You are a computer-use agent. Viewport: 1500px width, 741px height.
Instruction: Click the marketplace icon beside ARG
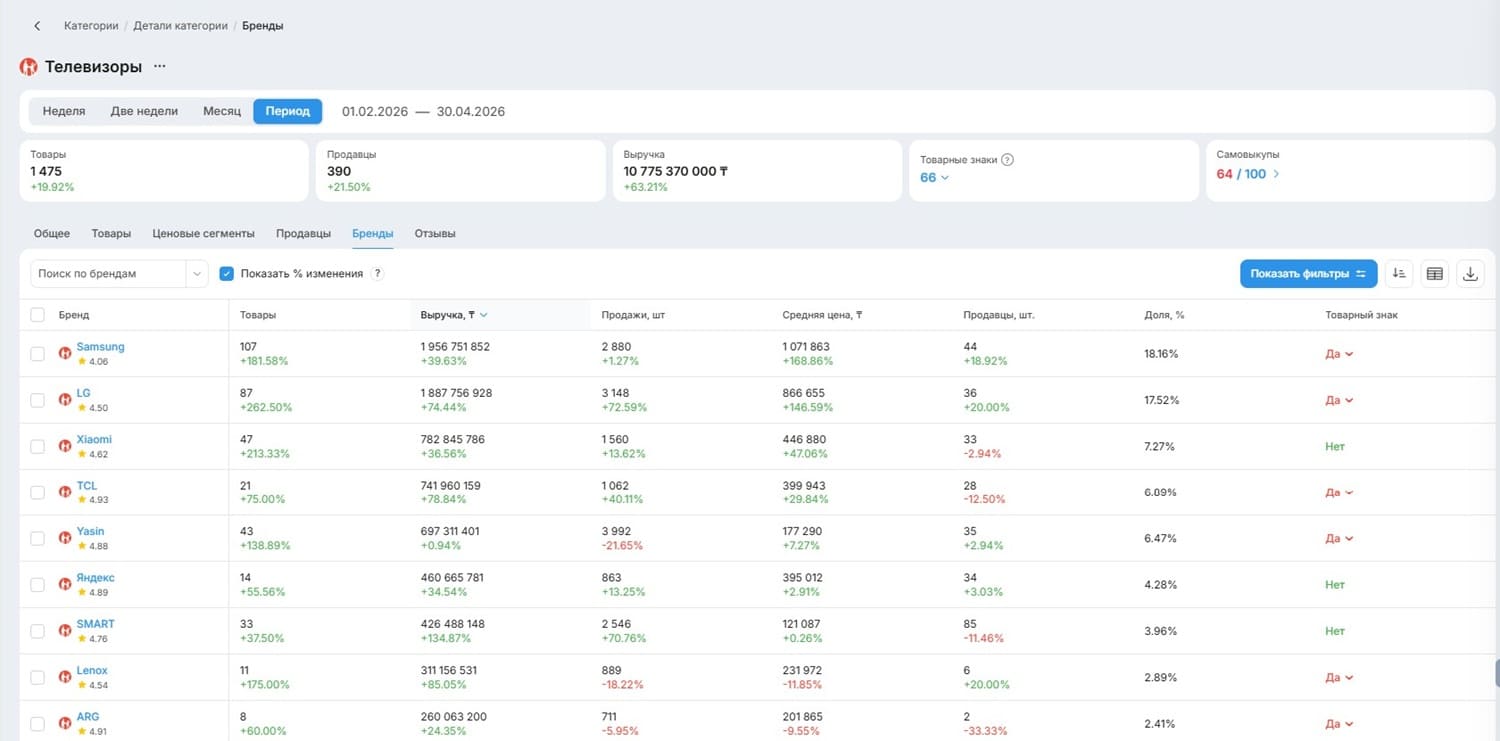pos(65,723)
